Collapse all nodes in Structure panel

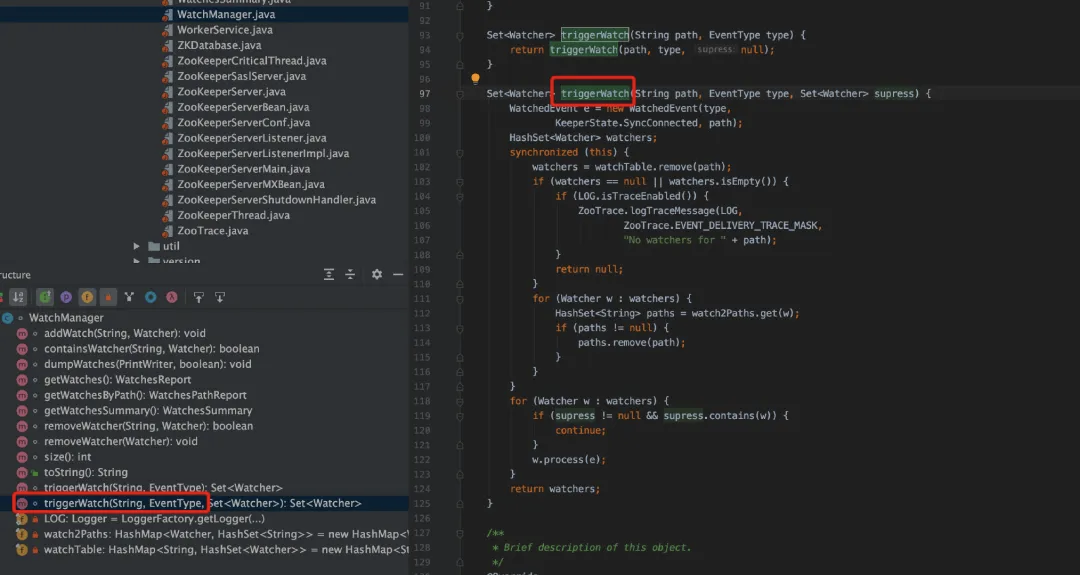350,275
